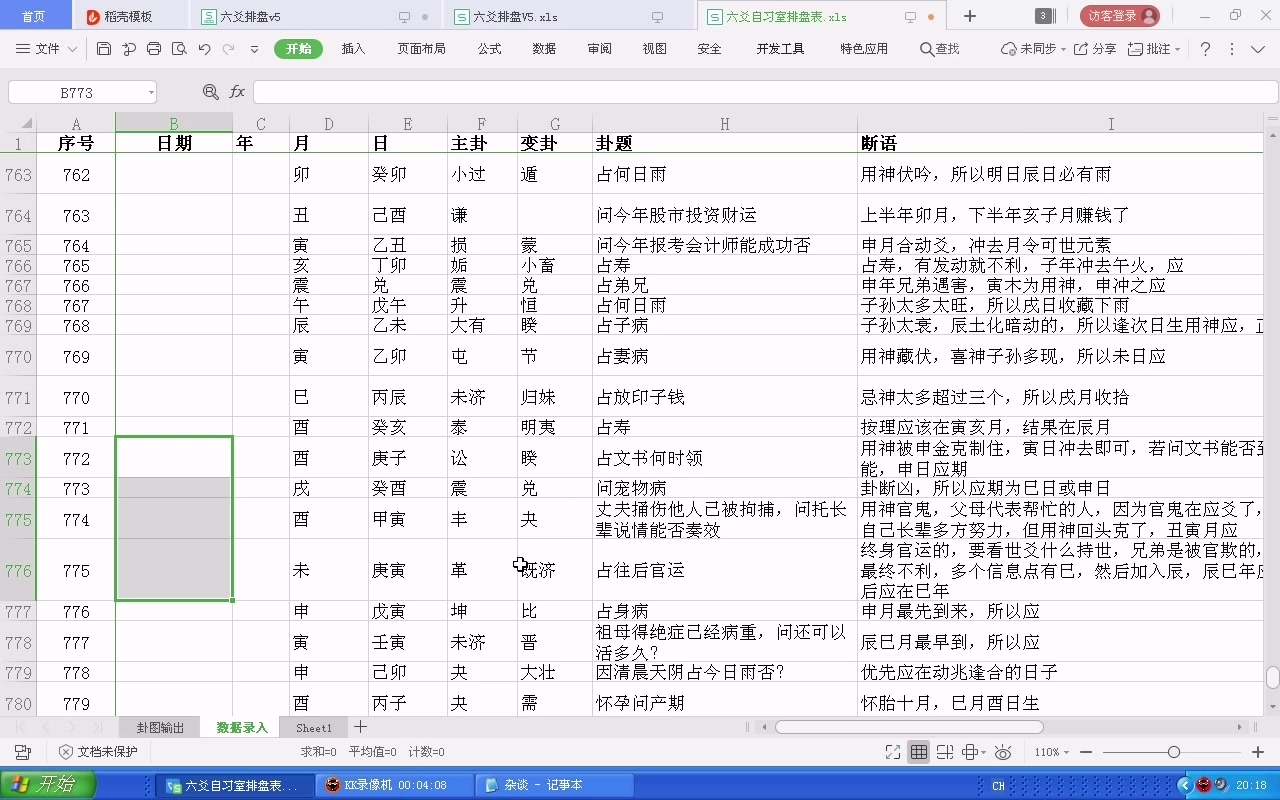Viewport: 1280px width, 800px height.
Task: Go to next sheet navigation arrow
Action: [x=71, y=727]
